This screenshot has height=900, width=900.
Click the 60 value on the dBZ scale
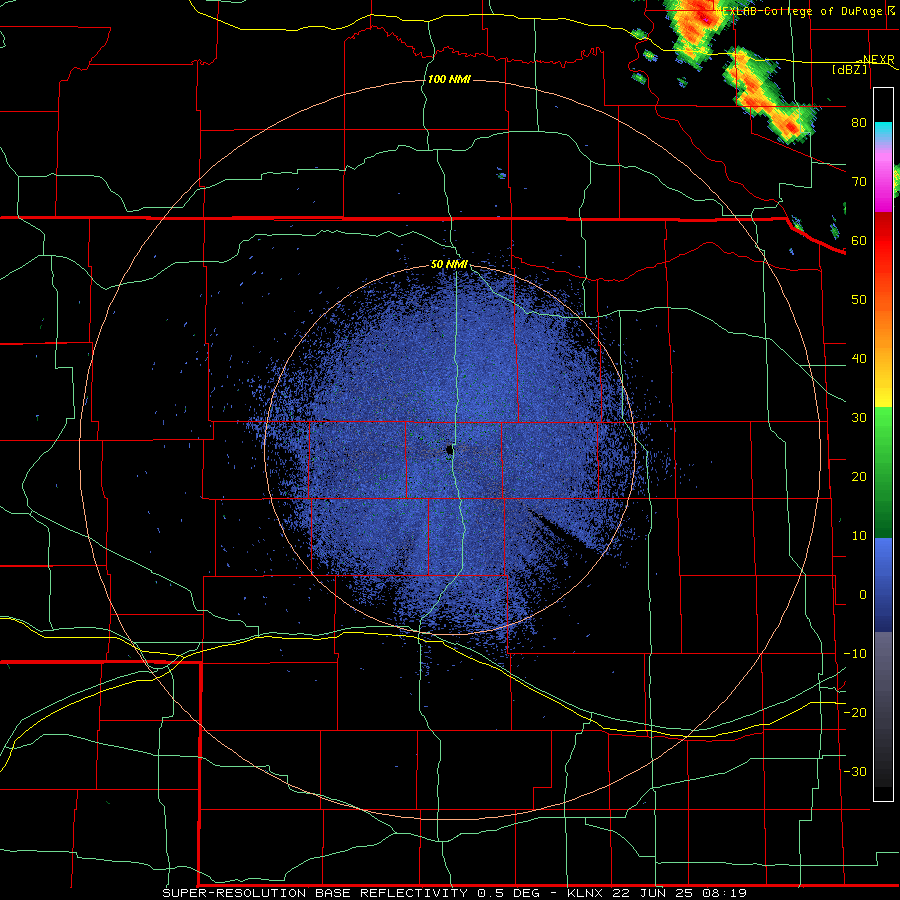859,241
